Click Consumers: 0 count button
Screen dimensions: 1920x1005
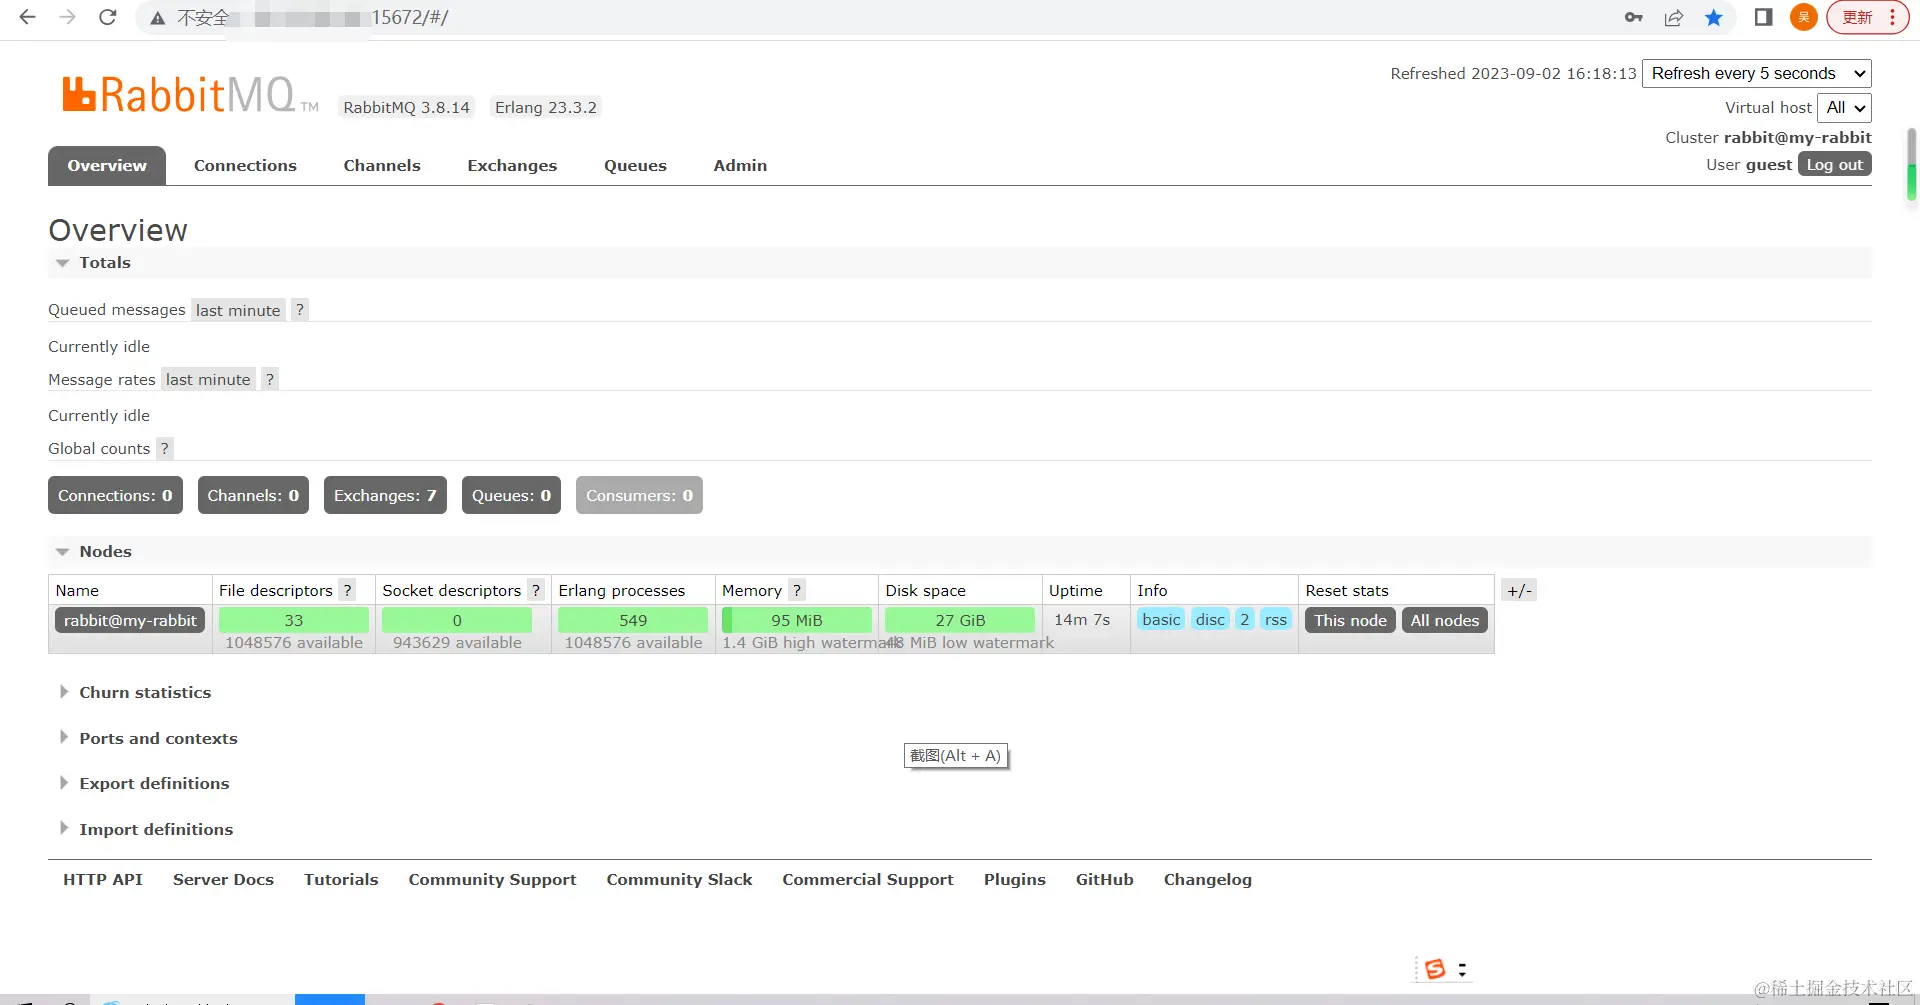pos(639,495)
